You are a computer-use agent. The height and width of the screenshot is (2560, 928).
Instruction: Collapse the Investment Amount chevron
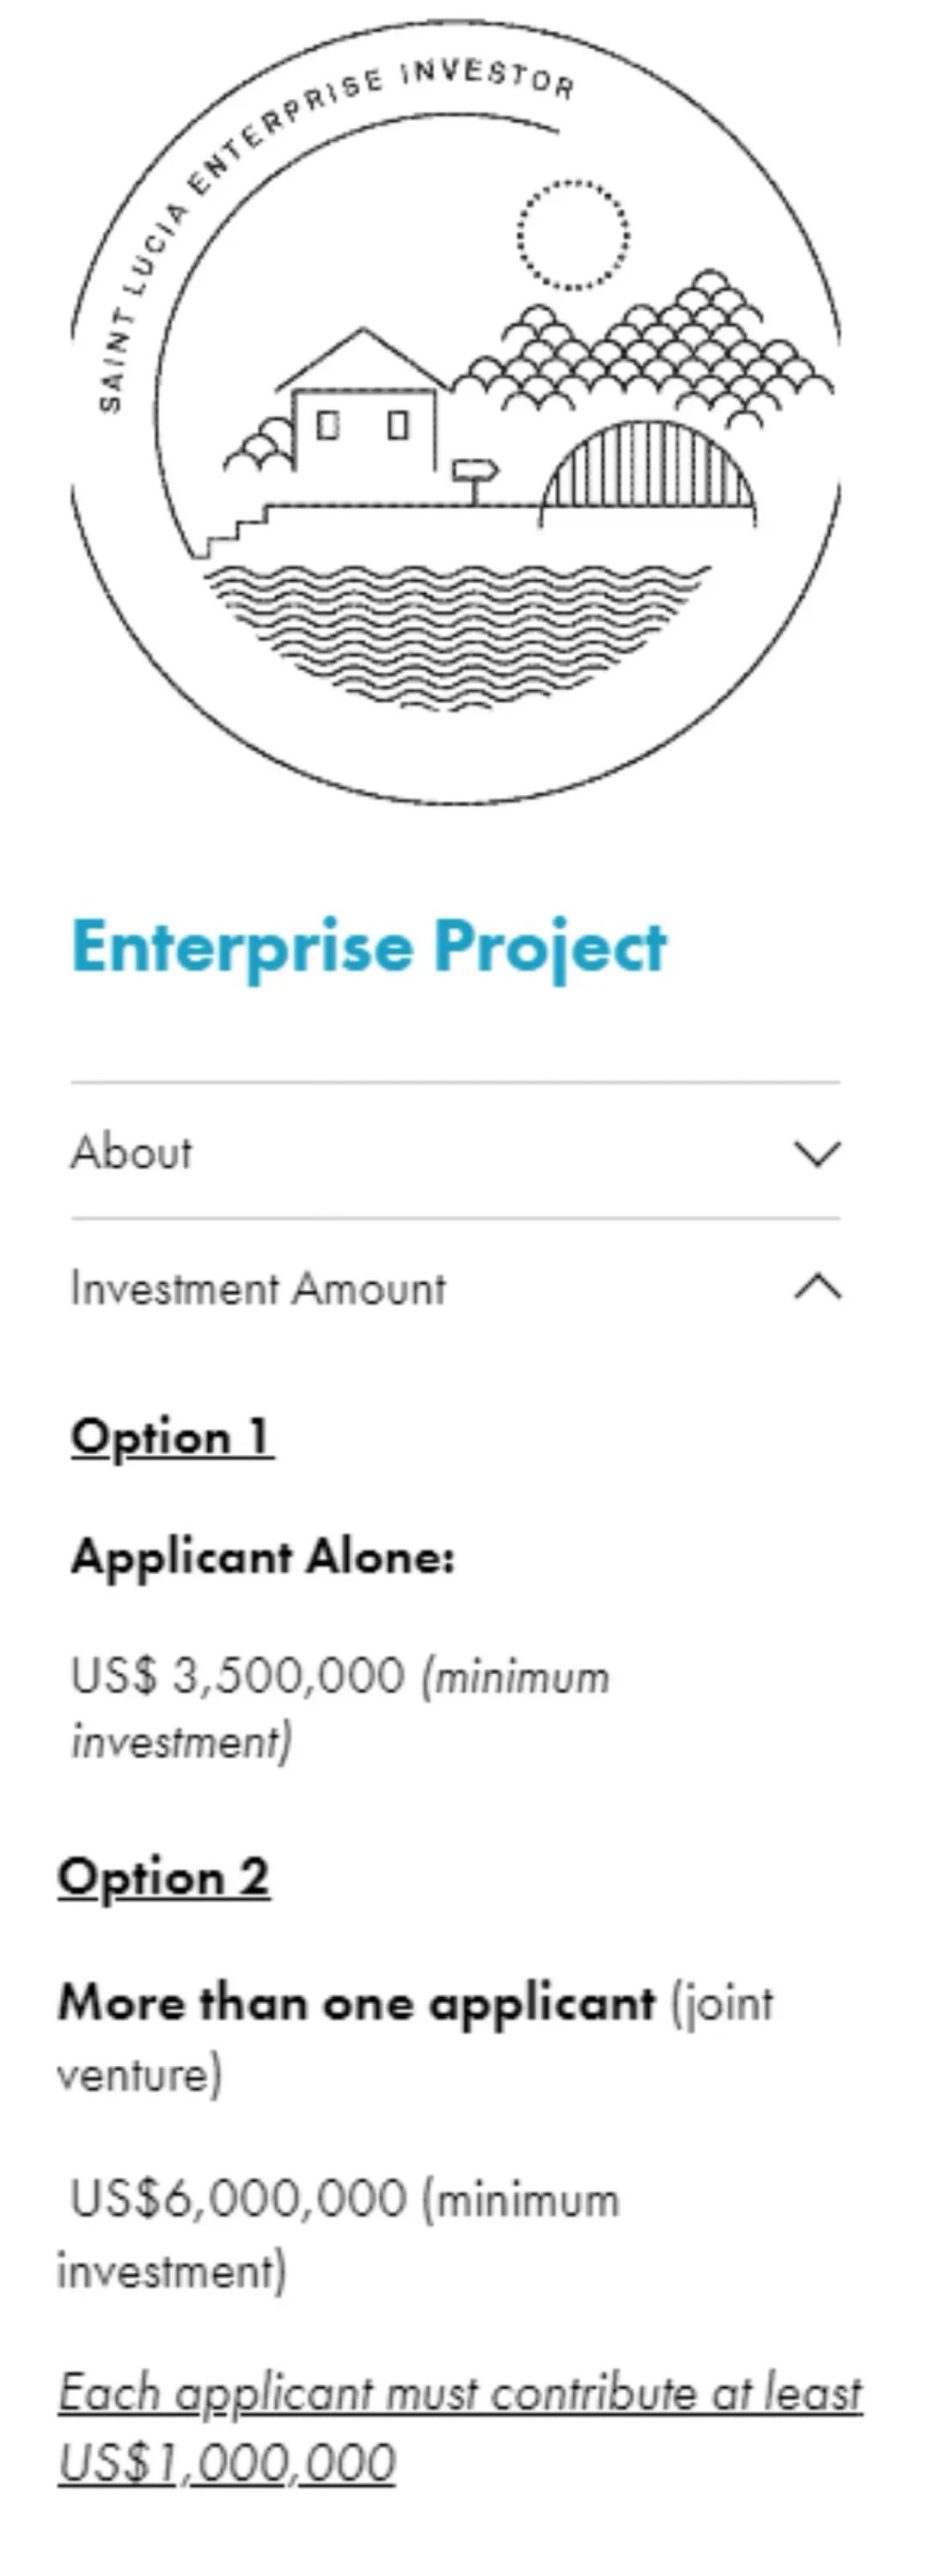[x=817, y=1286]
